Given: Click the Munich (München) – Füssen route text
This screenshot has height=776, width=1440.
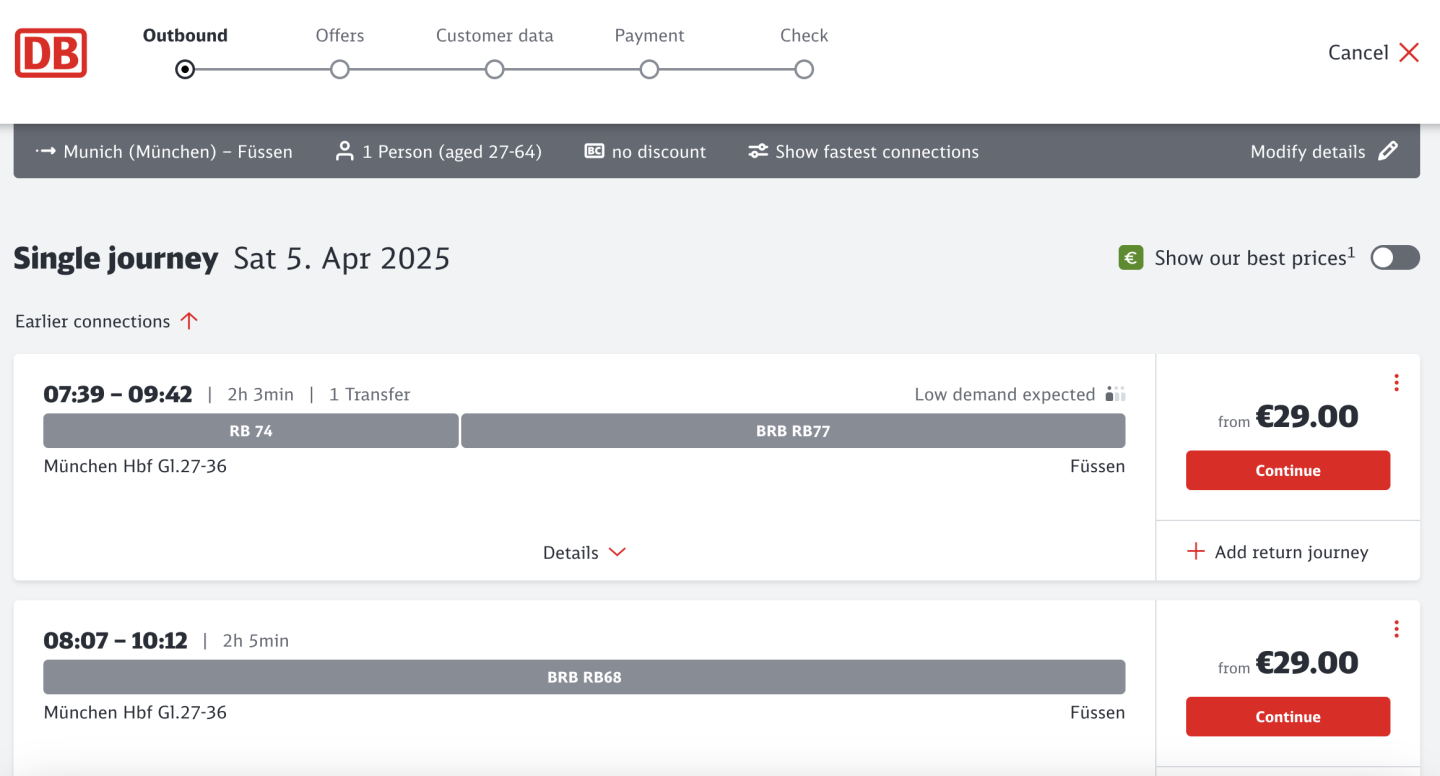Looking at the screenshot, I should tap(178, 152).
